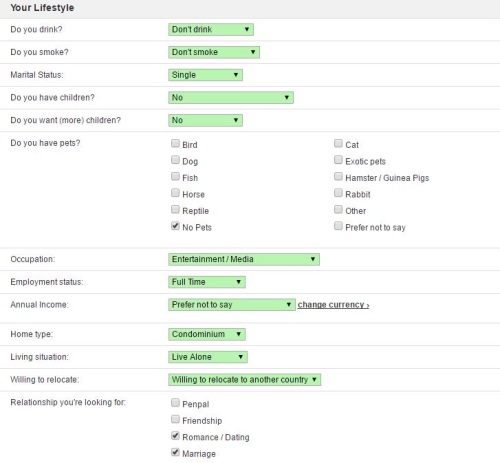Toggle the Romance / Dating checkbox
Viewport: 500px width, 463px height.
click(x=175, y=435)
